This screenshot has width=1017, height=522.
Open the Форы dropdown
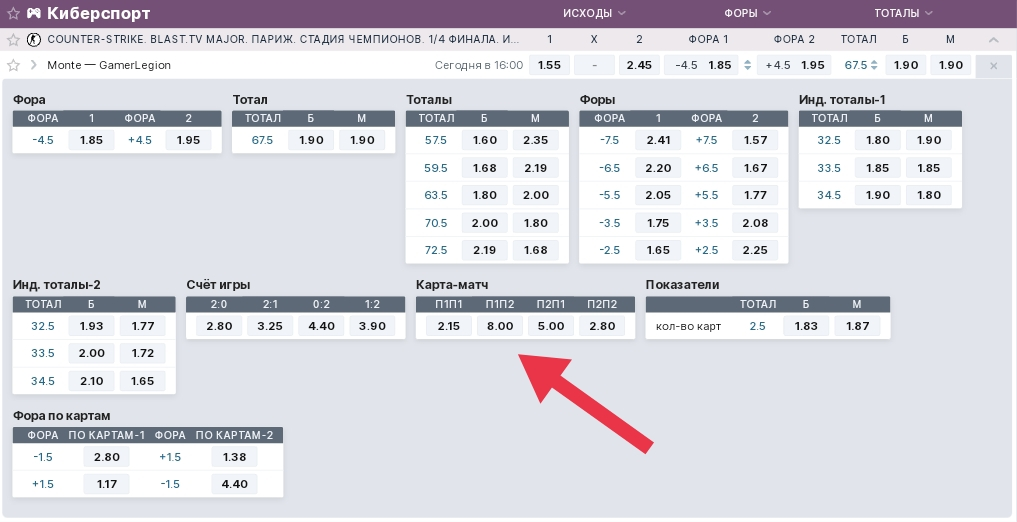click(748, 13)
